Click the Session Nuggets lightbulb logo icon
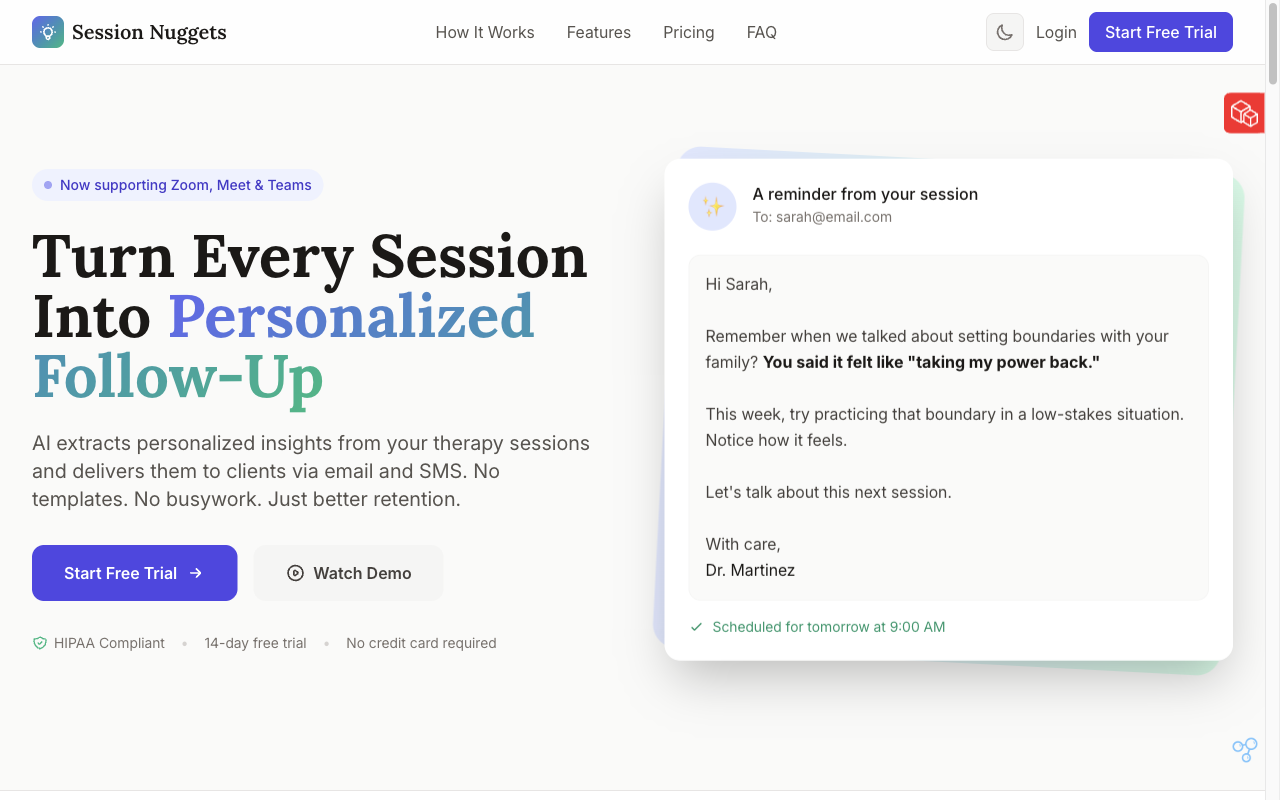This screenshot has height=800, width=1280. click(48, 32)
